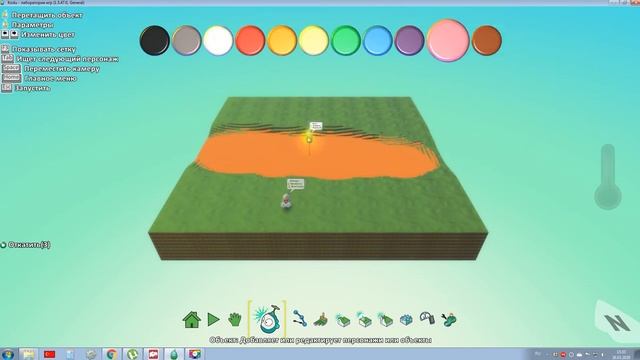Screen dimensions: 640x360
Task: Open Google Chrome from the taskbar
Action: (111, 354)
